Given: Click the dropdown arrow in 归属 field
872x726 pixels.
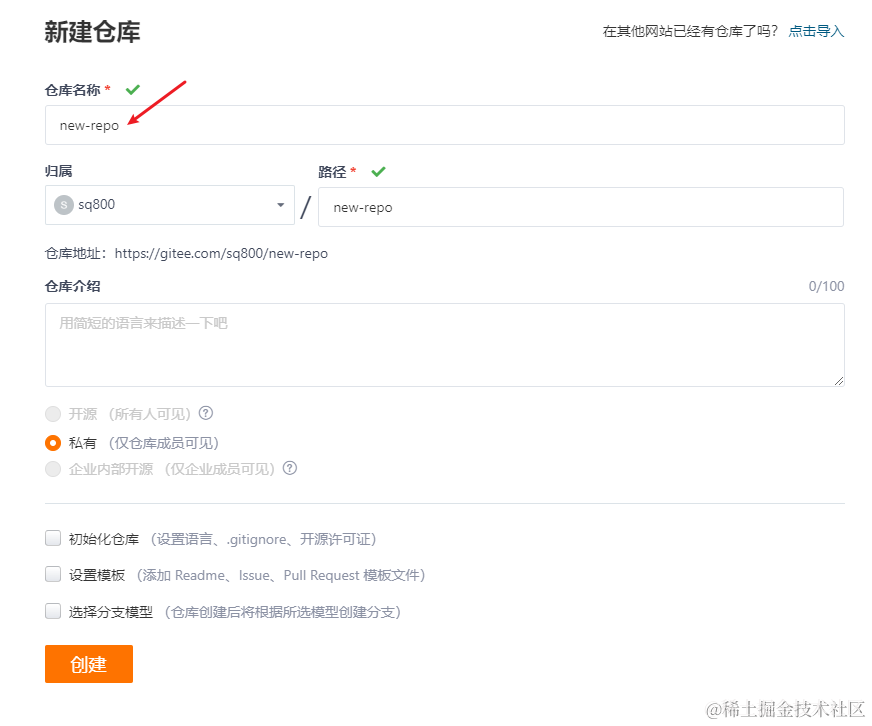Looking at the screenshot, I should (281, 205).
